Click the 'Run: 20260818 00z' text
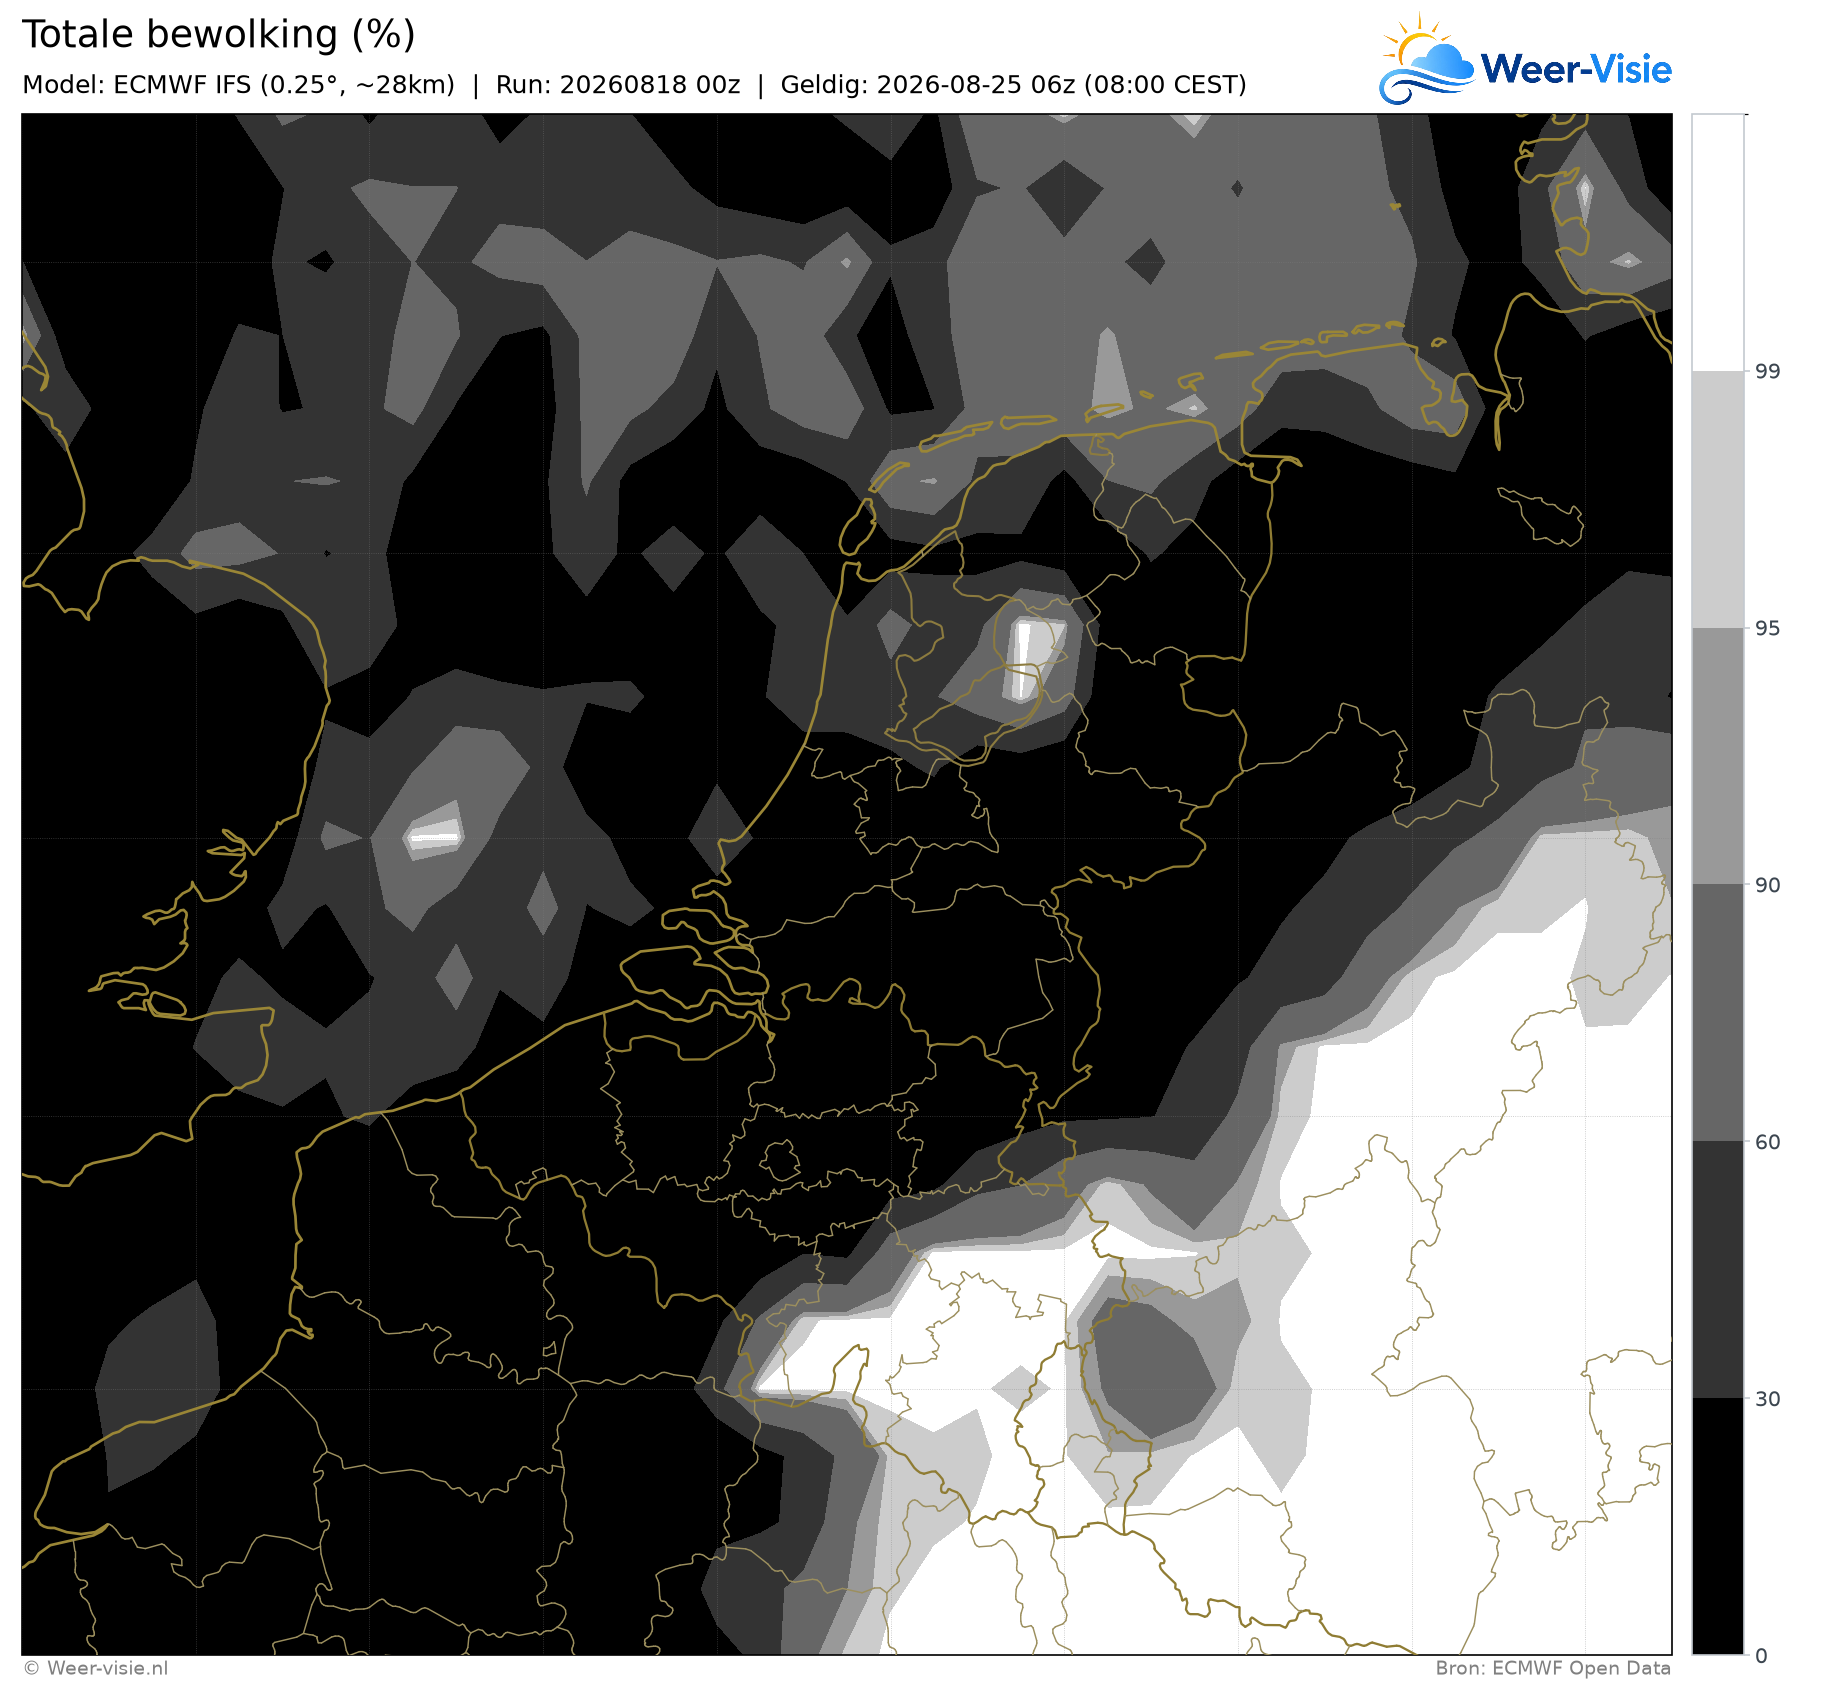Screen dimensions: 1824x1681 click(x=618, y=85)
